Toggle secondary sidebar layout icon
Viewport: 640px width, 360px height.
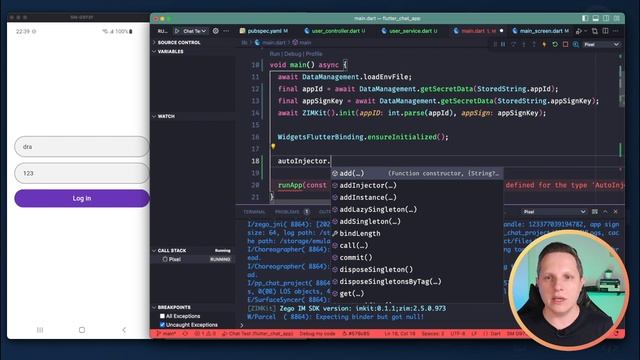click(x=606, y=18)
